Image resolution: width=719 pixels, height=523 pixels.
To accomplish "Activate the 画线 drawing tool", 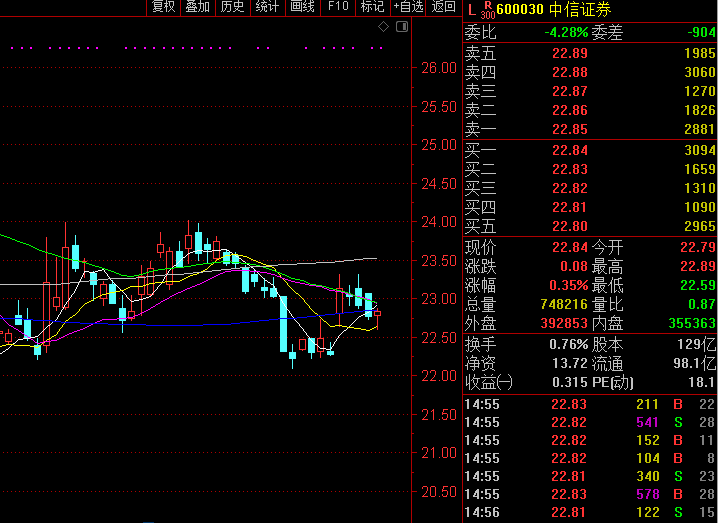I will coord(303,7).
